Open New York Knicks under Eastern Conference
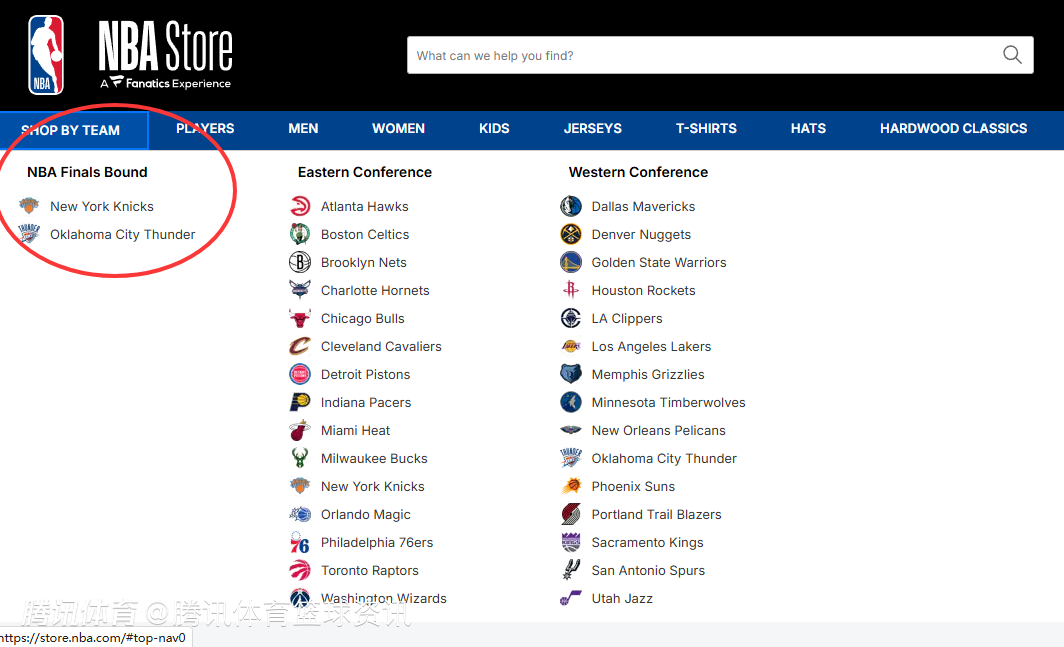The height and width of the screenshot is (647, 1064). coord(373,487)
